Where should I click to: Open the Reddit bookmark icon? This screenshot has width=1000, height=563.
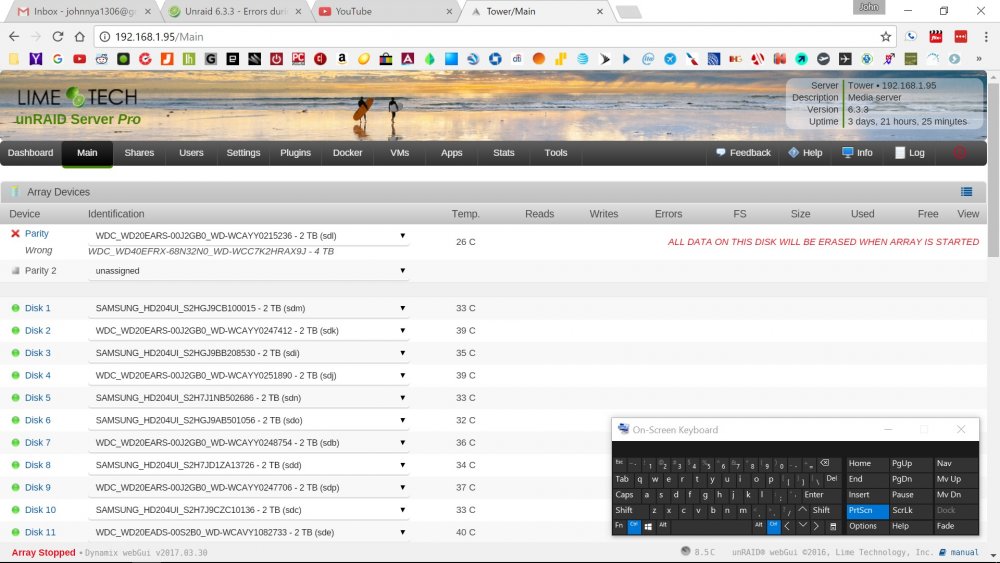click(101, 59)
